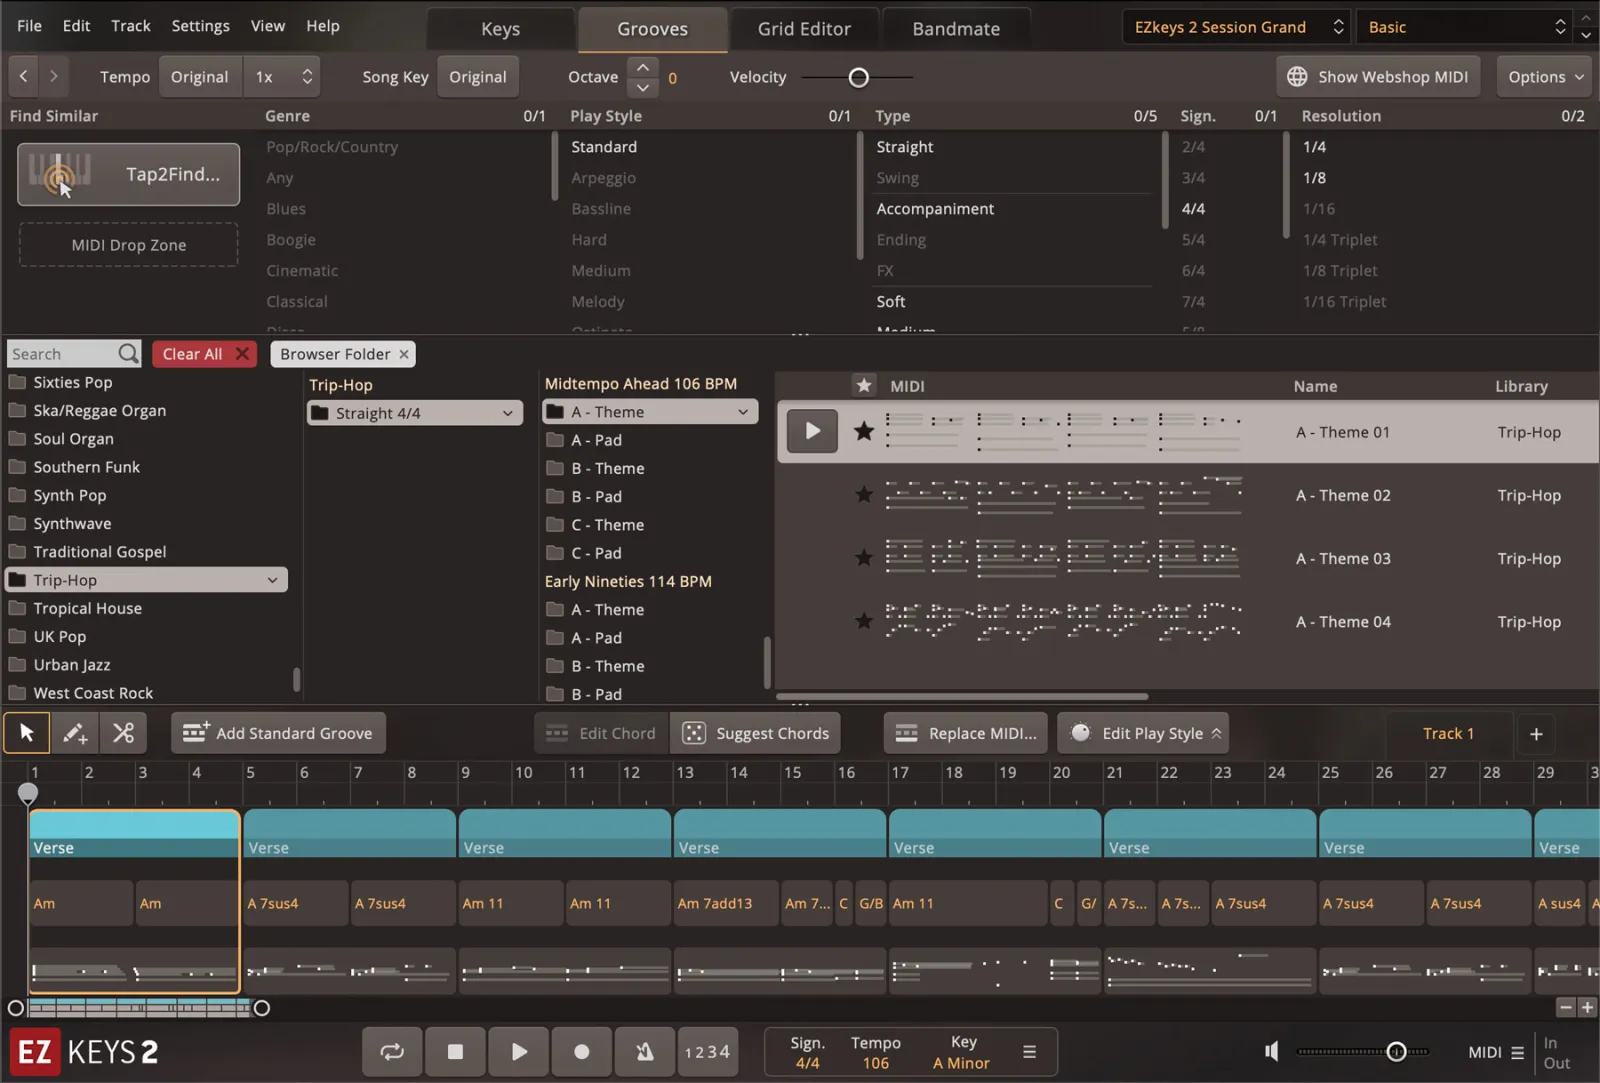Switch to the Keys tab
The height and width of the screenshot is (1083, 1600).
(500, 29)
